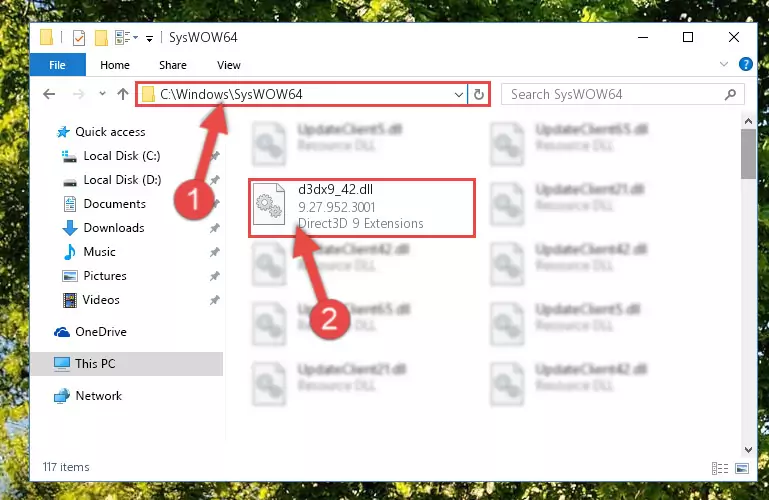Image resolution: width=769 pixels, height=500 pixels.
Task: Click the Search SysWOW64 field
Action: click(x=622, y=94)
